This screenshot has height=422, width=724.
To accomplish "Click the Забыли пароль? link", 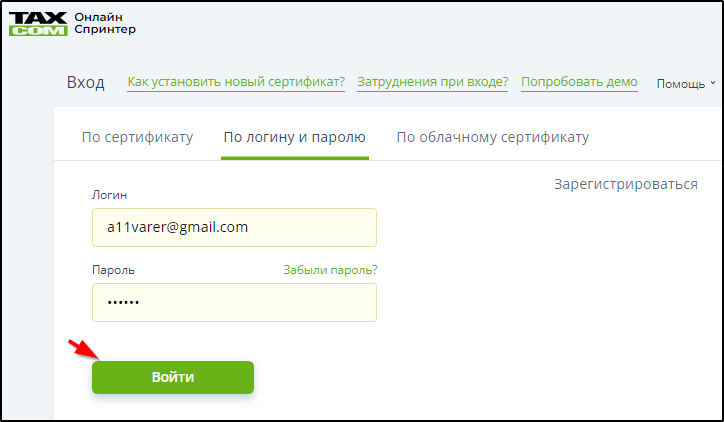I will (330, 270).
